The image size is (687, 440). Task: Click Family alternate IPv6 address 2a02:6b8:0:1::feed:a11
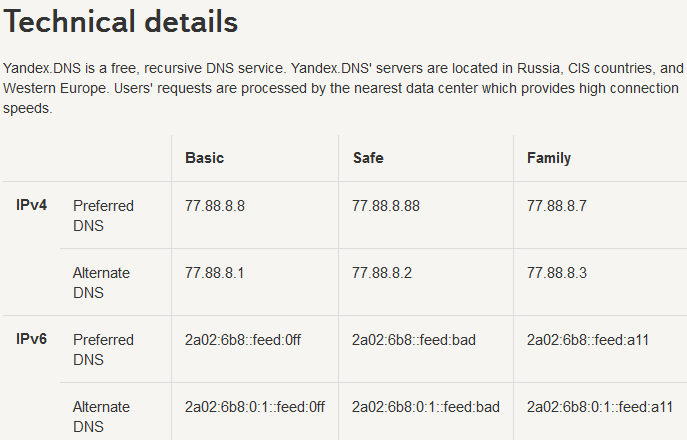pyautogui.click(x=600, y=407)
